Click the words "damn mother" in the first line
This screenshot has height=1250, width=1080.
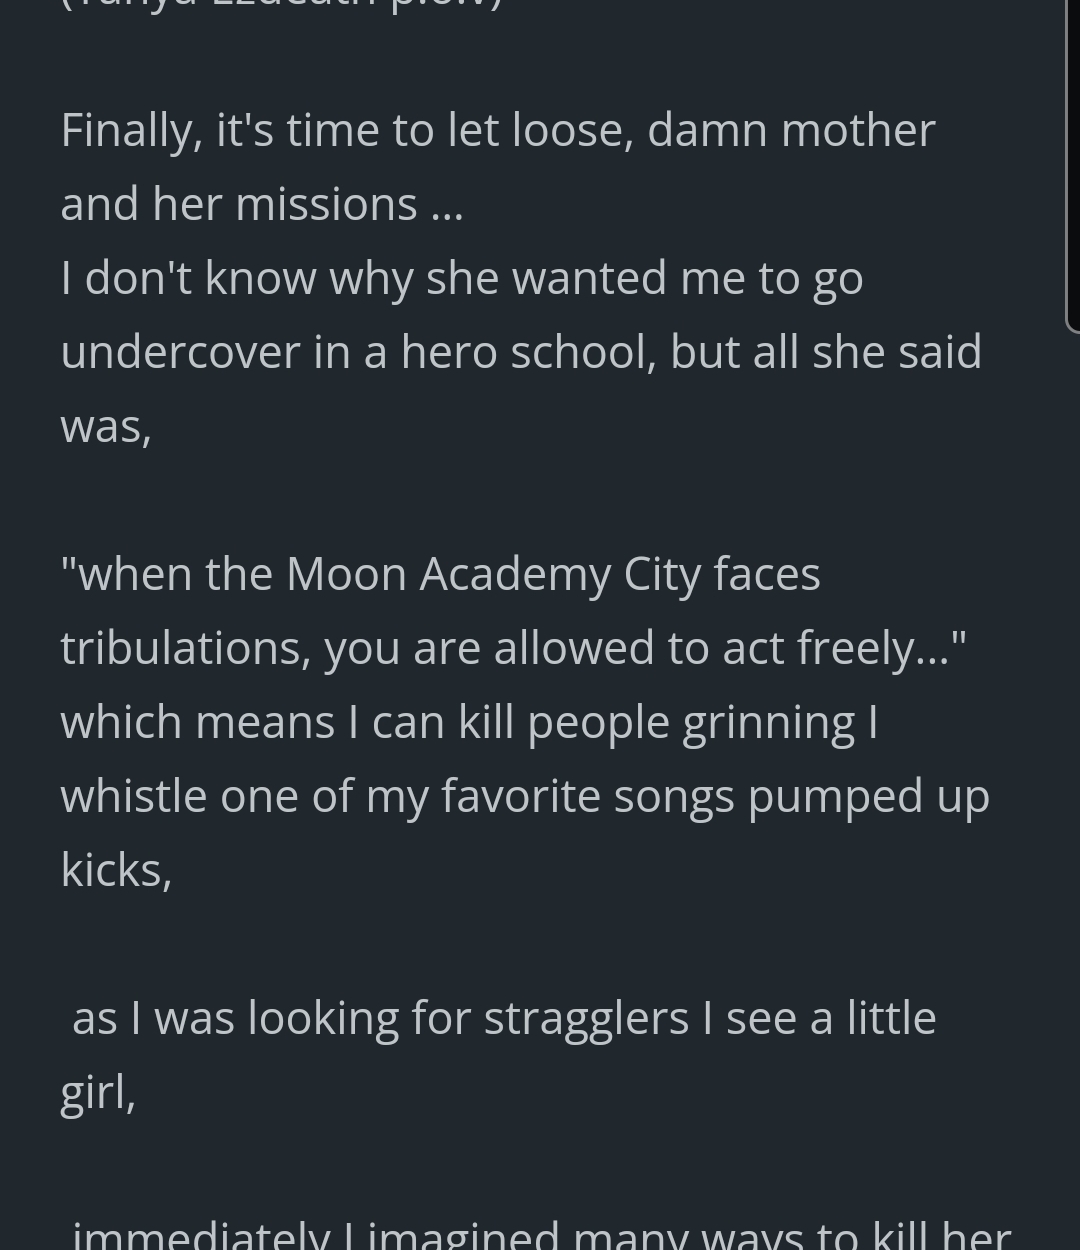click(x=791, y=130)
